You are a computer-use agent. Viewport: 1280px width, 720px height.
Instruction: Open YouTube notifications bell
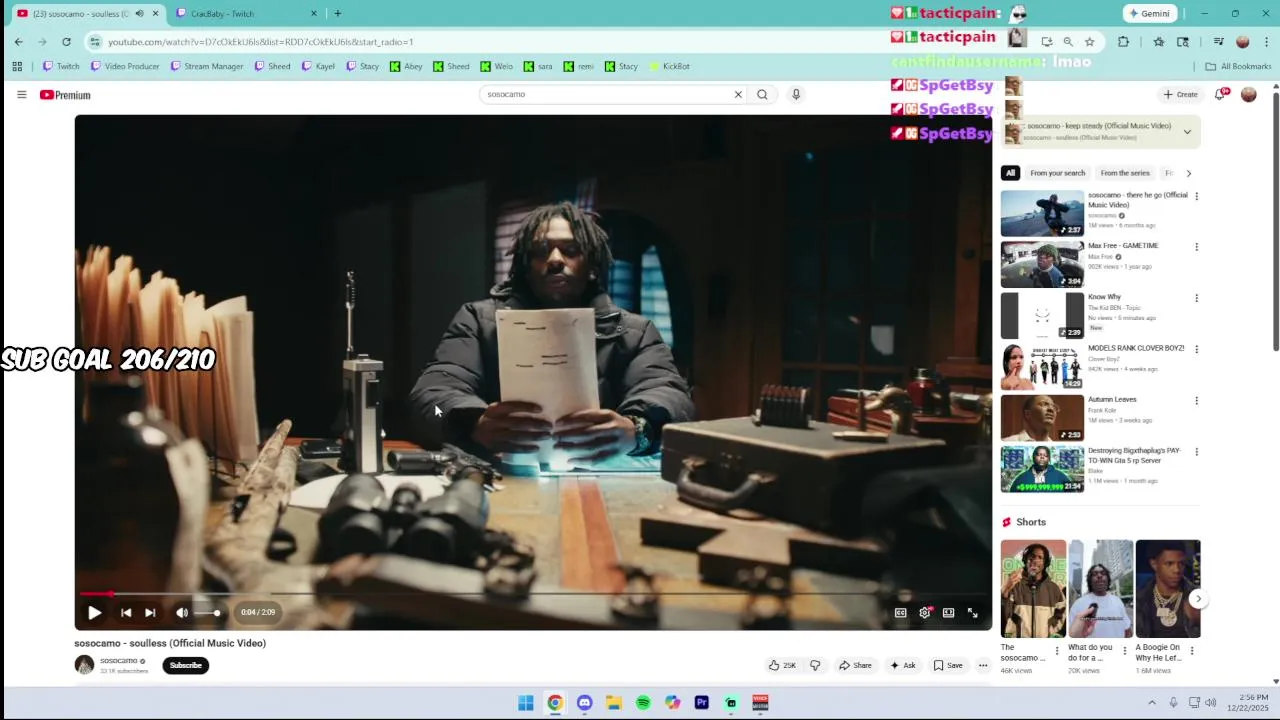click(x=1220, y=94)
